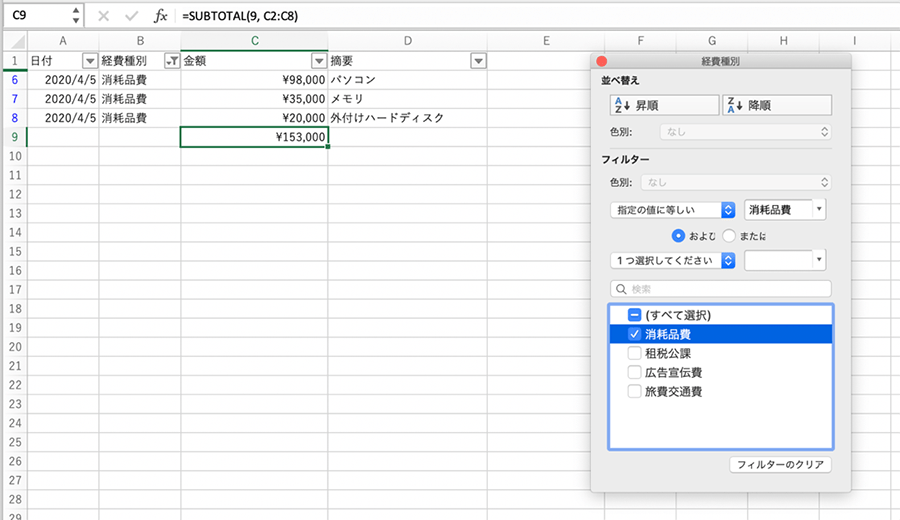
Task: Click cell with ¥35,000
Action: coord(254,99)
